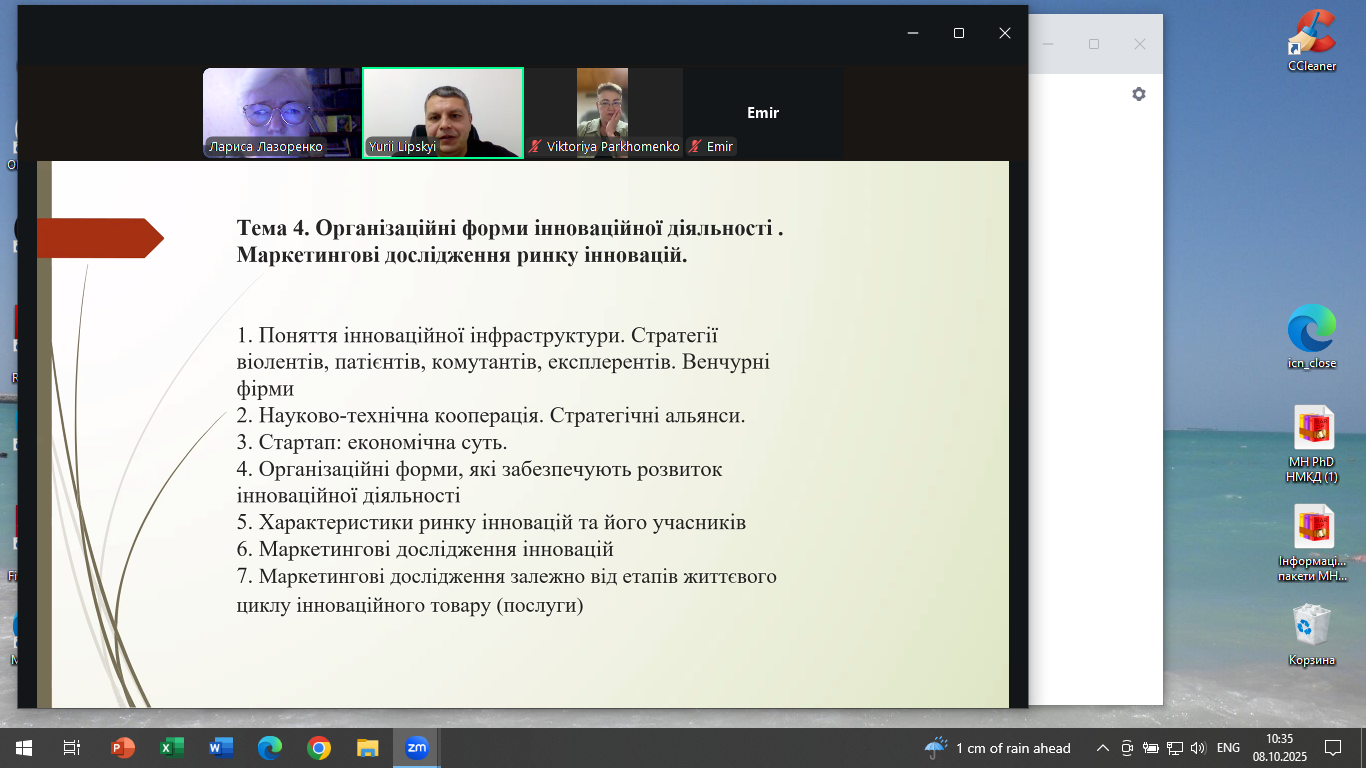Click the Zoom taskbar icon
Screen dimensions: 1366x768
coord(416,748)
